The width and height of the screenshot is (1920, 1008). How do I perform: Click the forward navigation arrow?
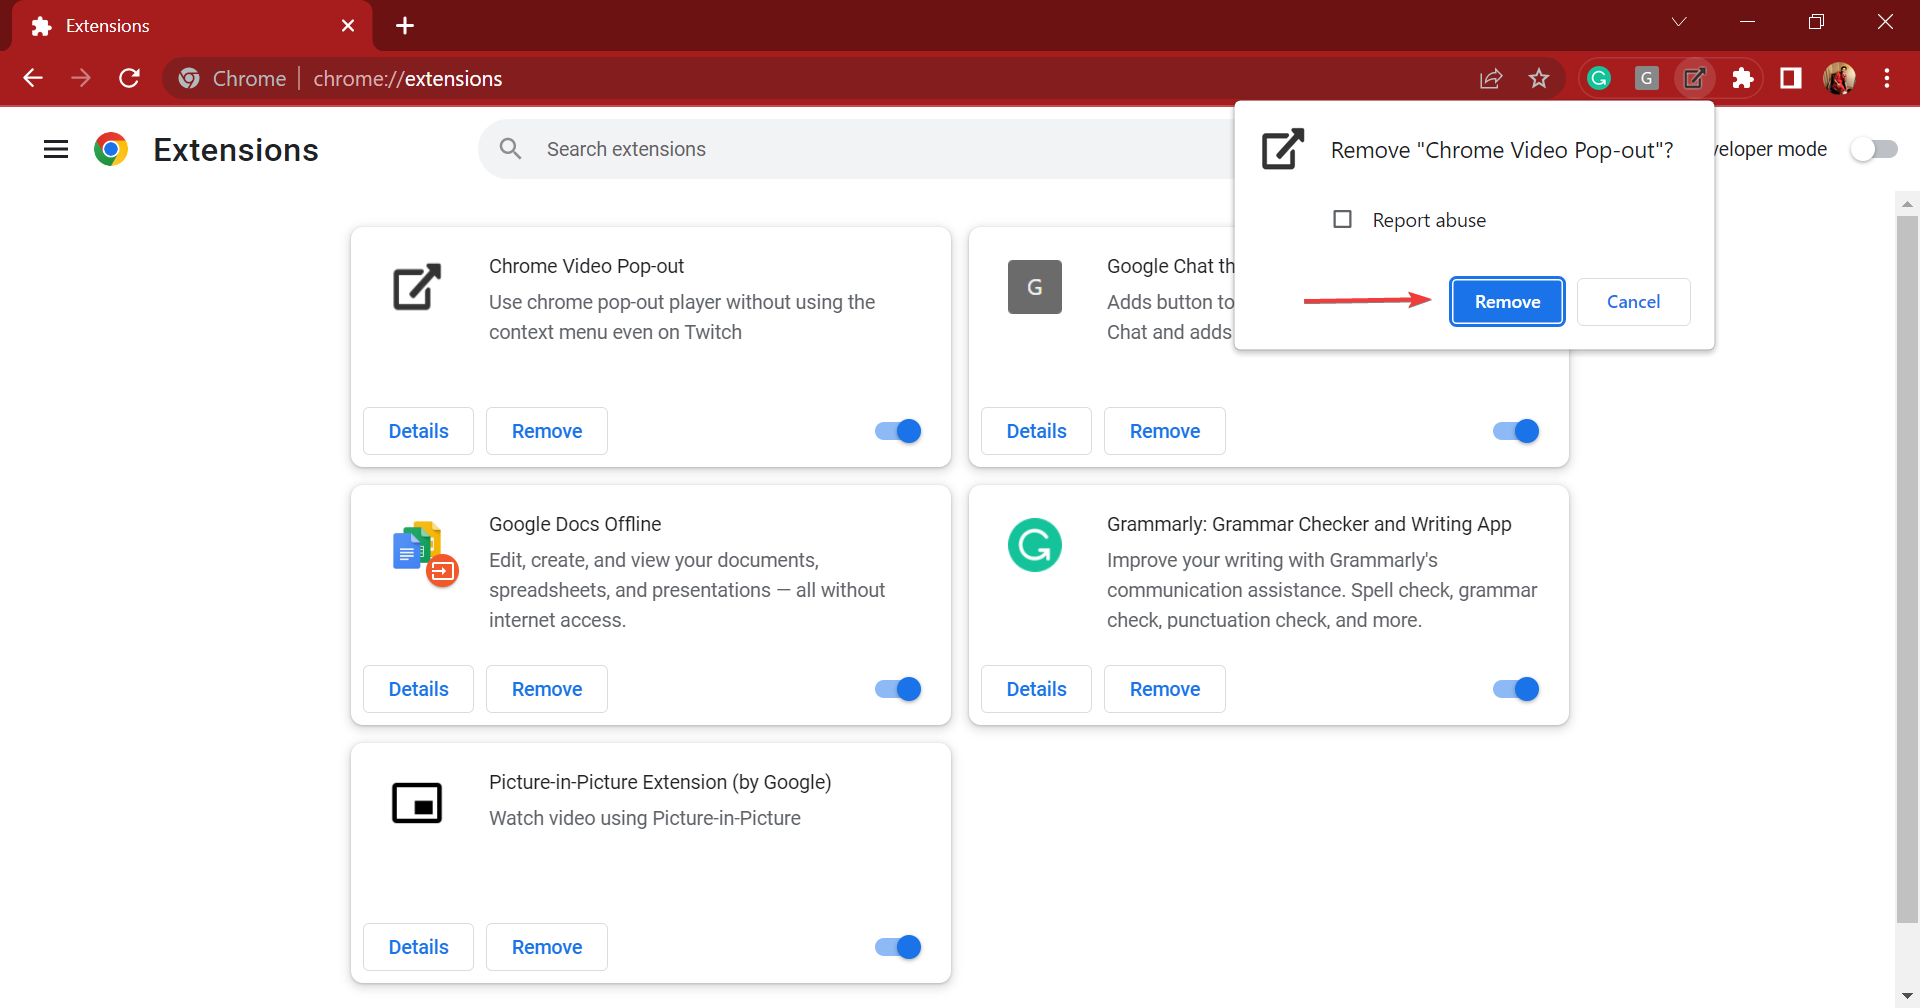[x=81, y=78]
